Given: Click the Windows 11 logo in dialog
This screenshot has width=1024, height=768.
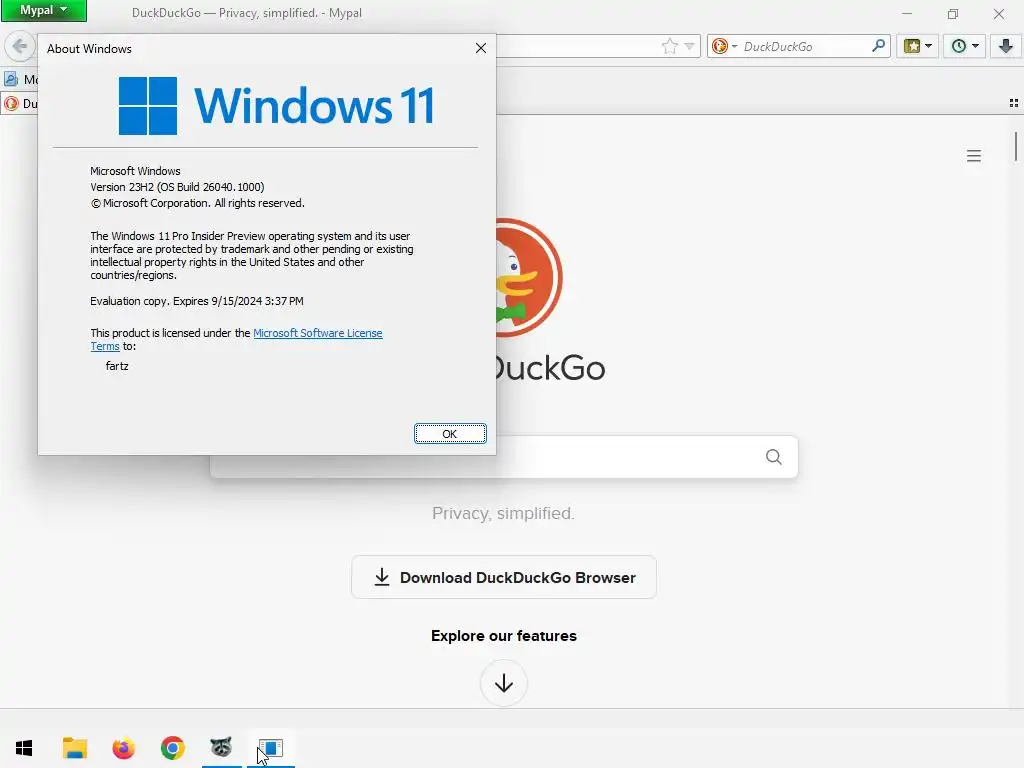Looking at the screenshot, I should point(276,106).
